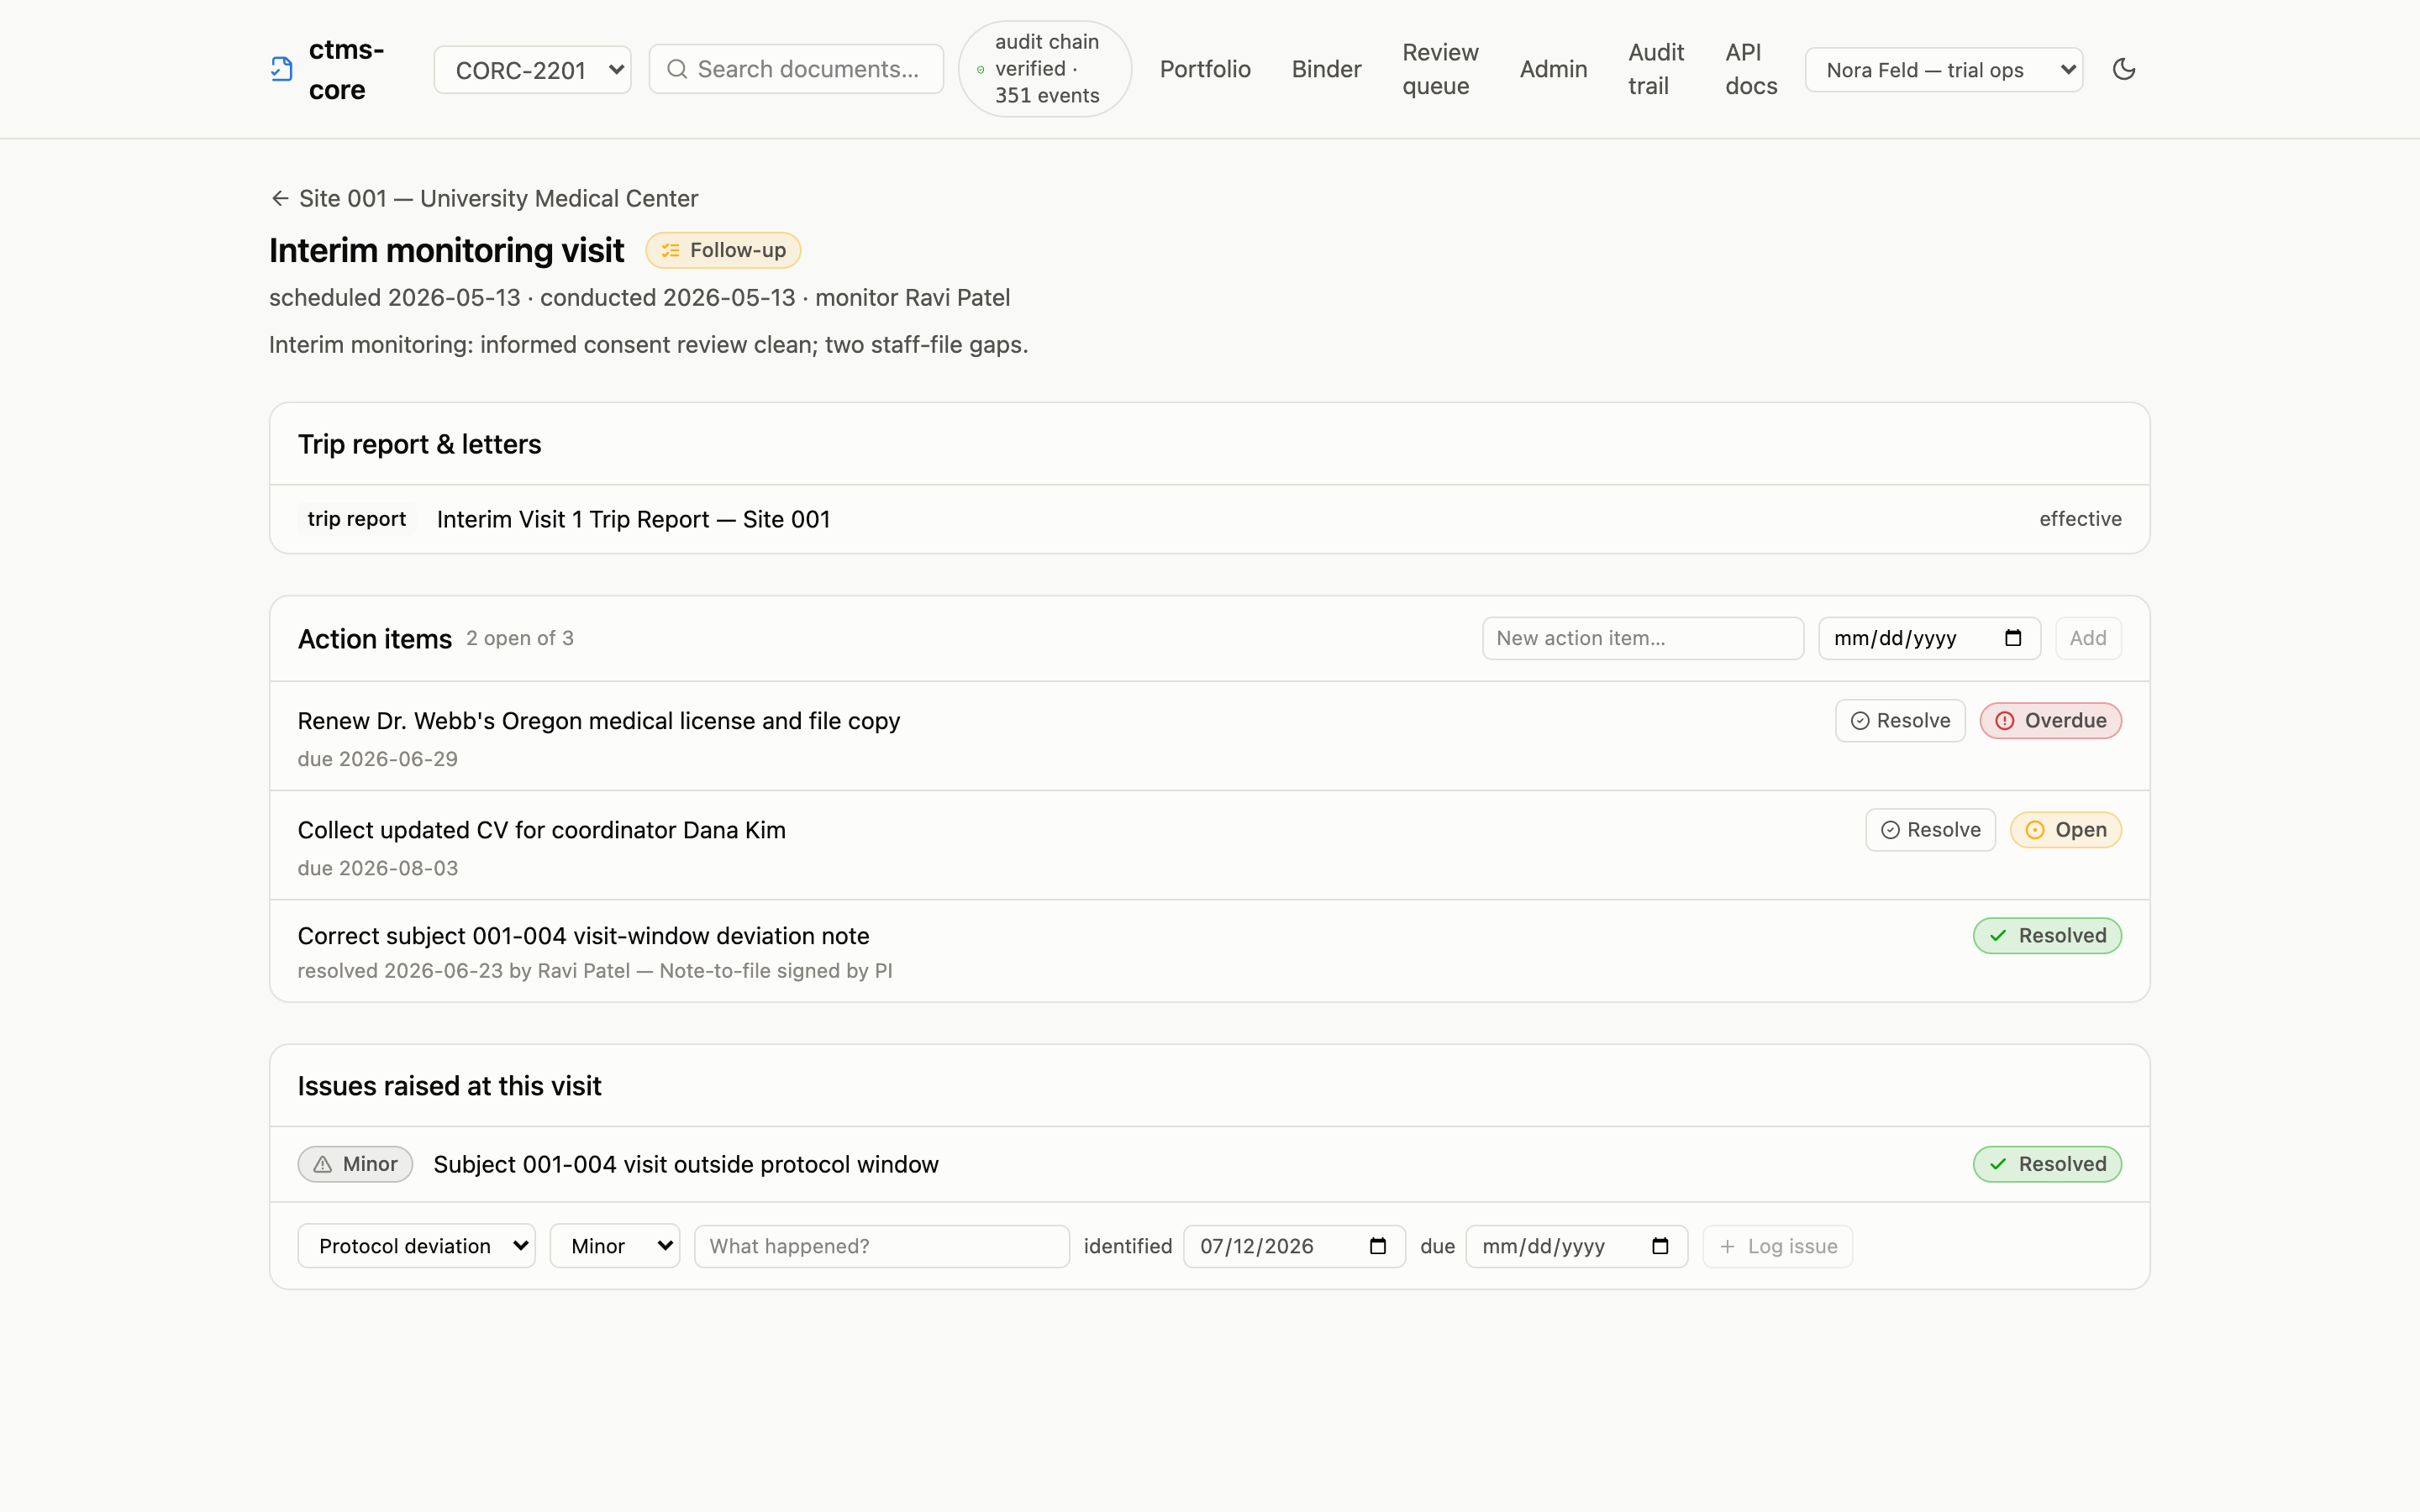Click the effective status text
The width and height of the screenshot is (2420, 1512).
[2080, 519]
